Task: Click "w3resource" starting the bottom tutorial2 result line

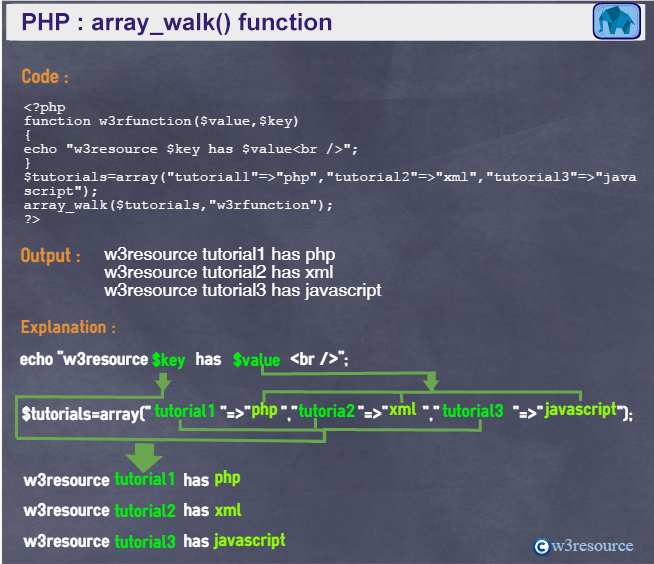Action: click(x=66, y=511)
